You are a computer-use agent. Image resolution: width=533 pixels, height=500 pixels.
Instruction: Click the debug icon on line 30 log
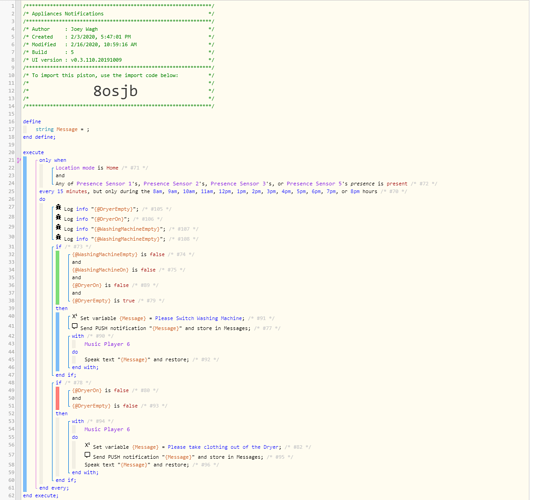coord(58,237)
